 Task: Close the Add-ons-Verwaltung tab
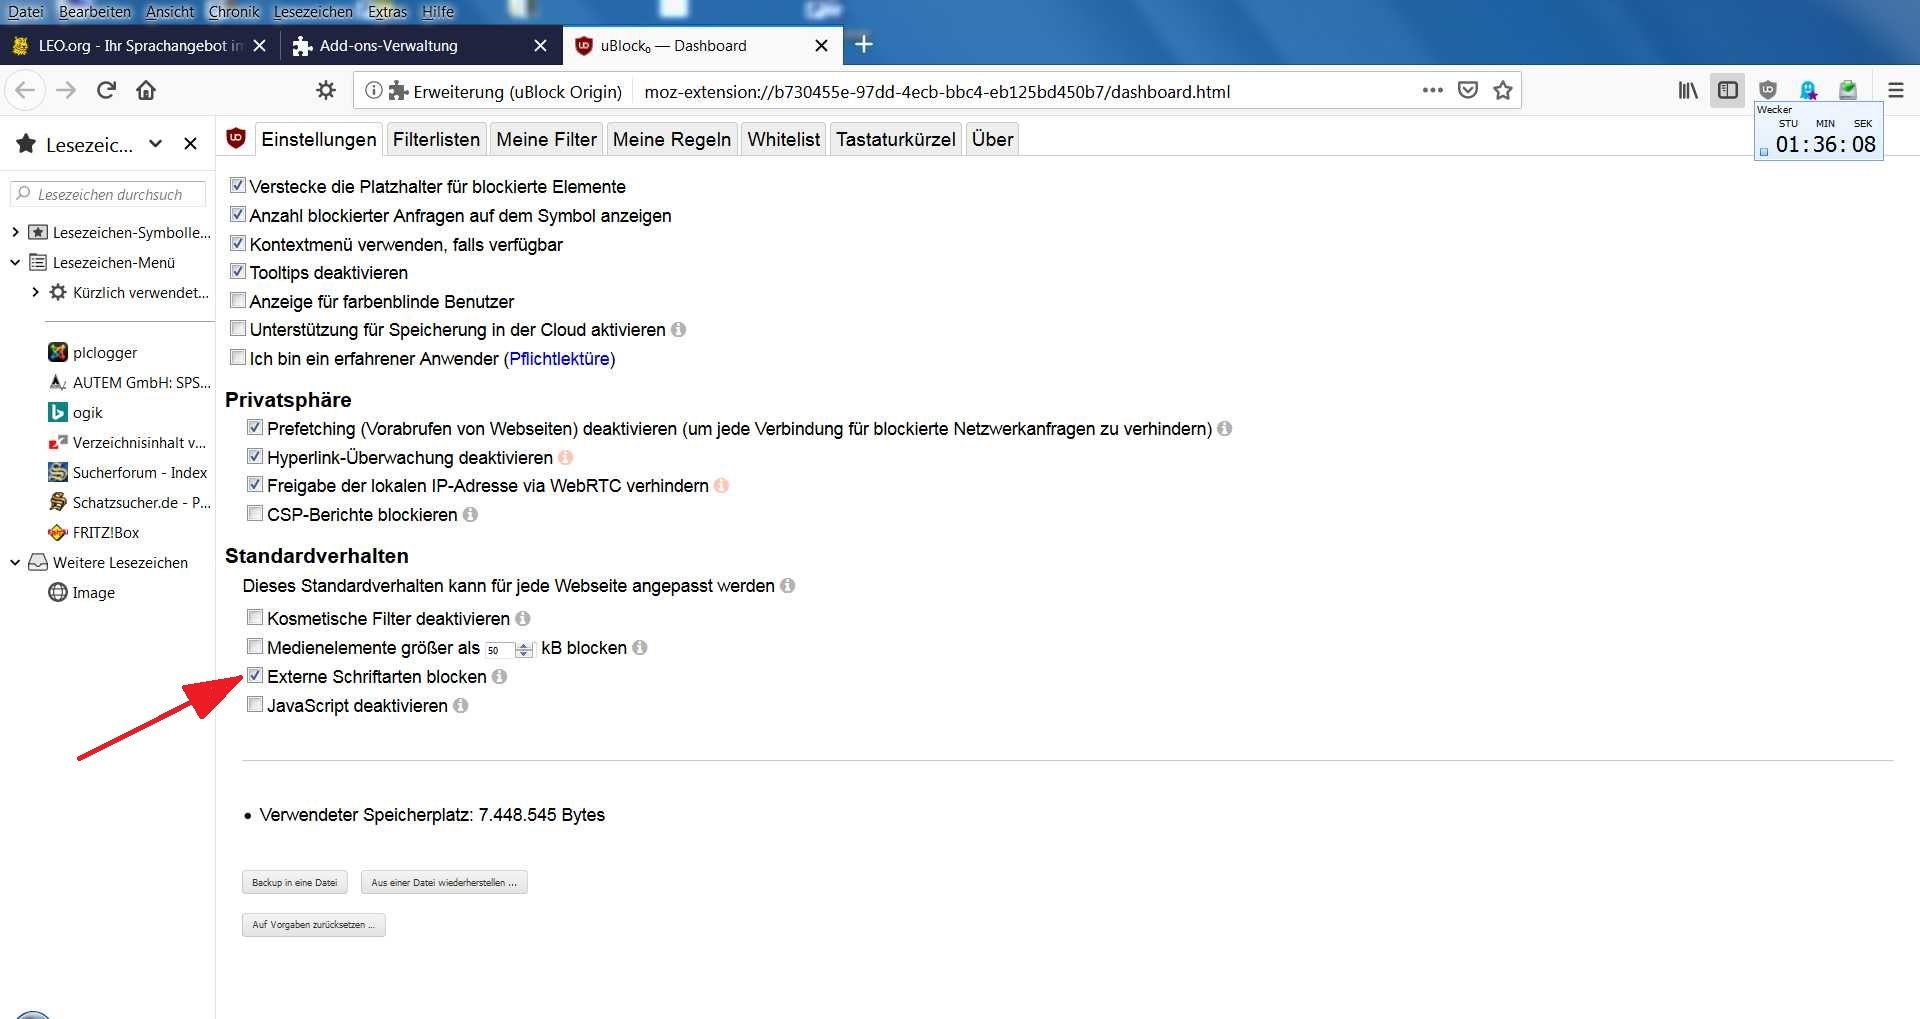coord(540,46)
